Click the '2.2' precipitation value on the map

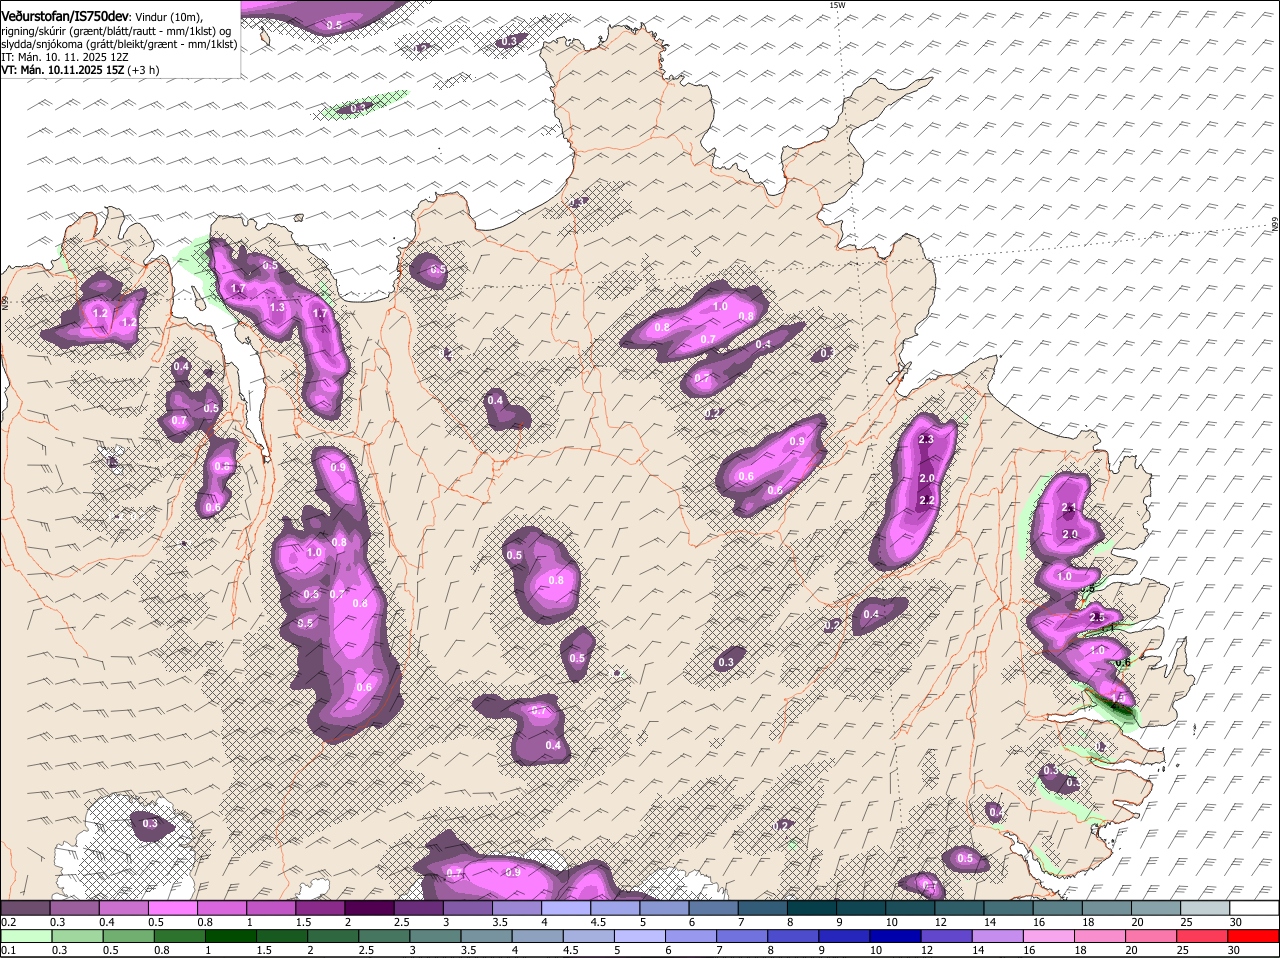tap(926, 500)
